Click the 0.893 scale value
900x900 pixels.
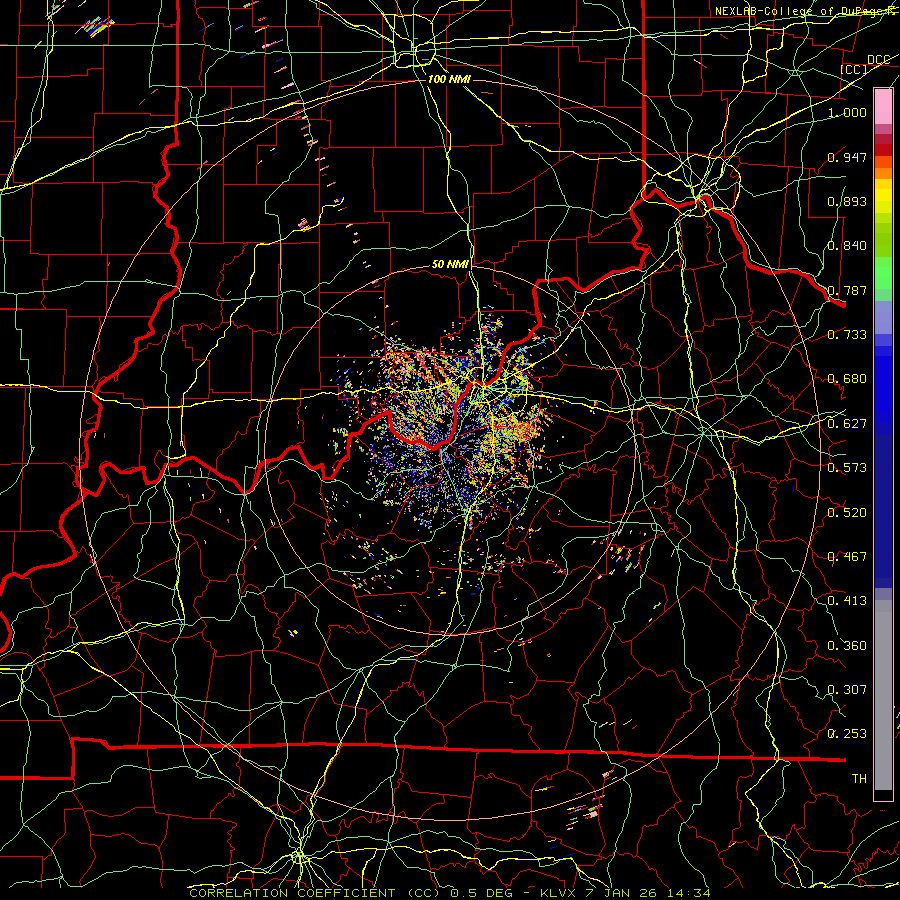tap(847, 201)
